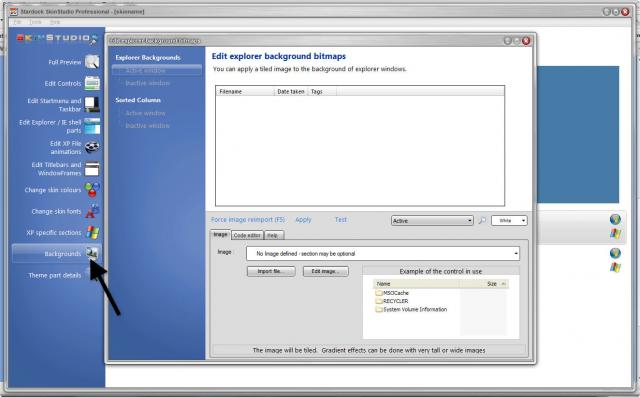Open the Image selection dropdown
The height and width of the screenshot is (397, 640).
click(383, 254)
